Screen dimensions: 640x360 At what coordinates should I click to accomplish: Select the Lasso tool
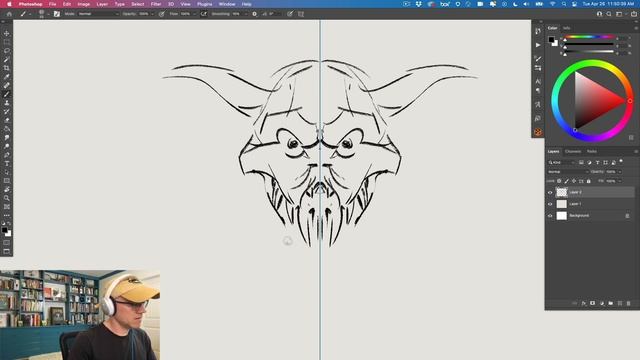pos(7,51)
